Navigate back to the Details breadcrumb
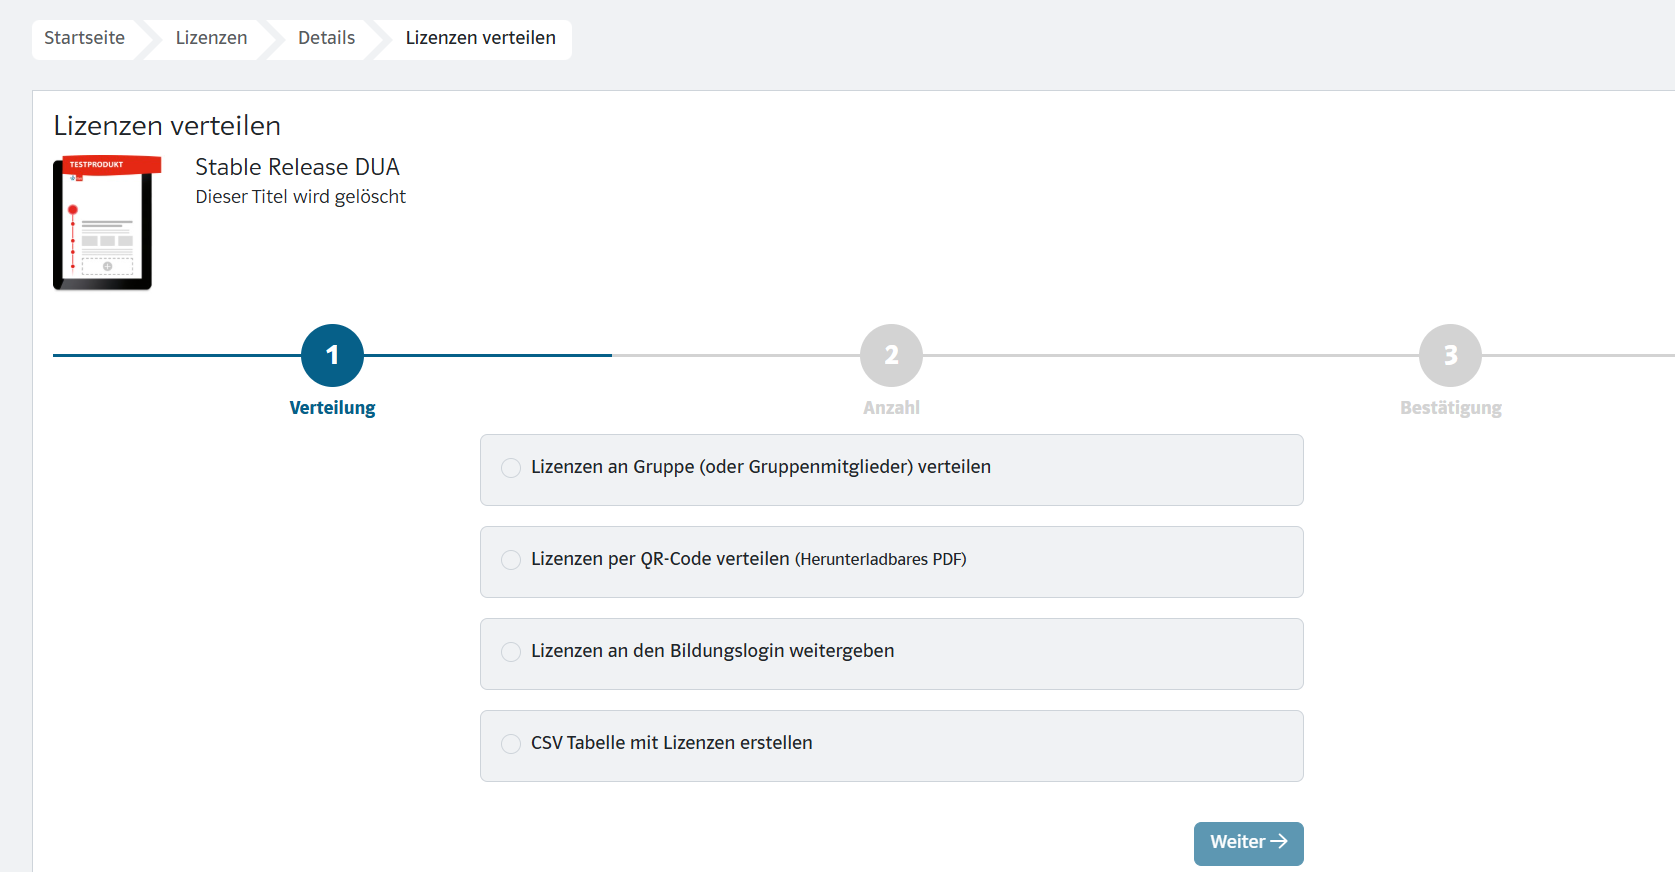Screen dimensions: 1675x872 tap(326, 38)
